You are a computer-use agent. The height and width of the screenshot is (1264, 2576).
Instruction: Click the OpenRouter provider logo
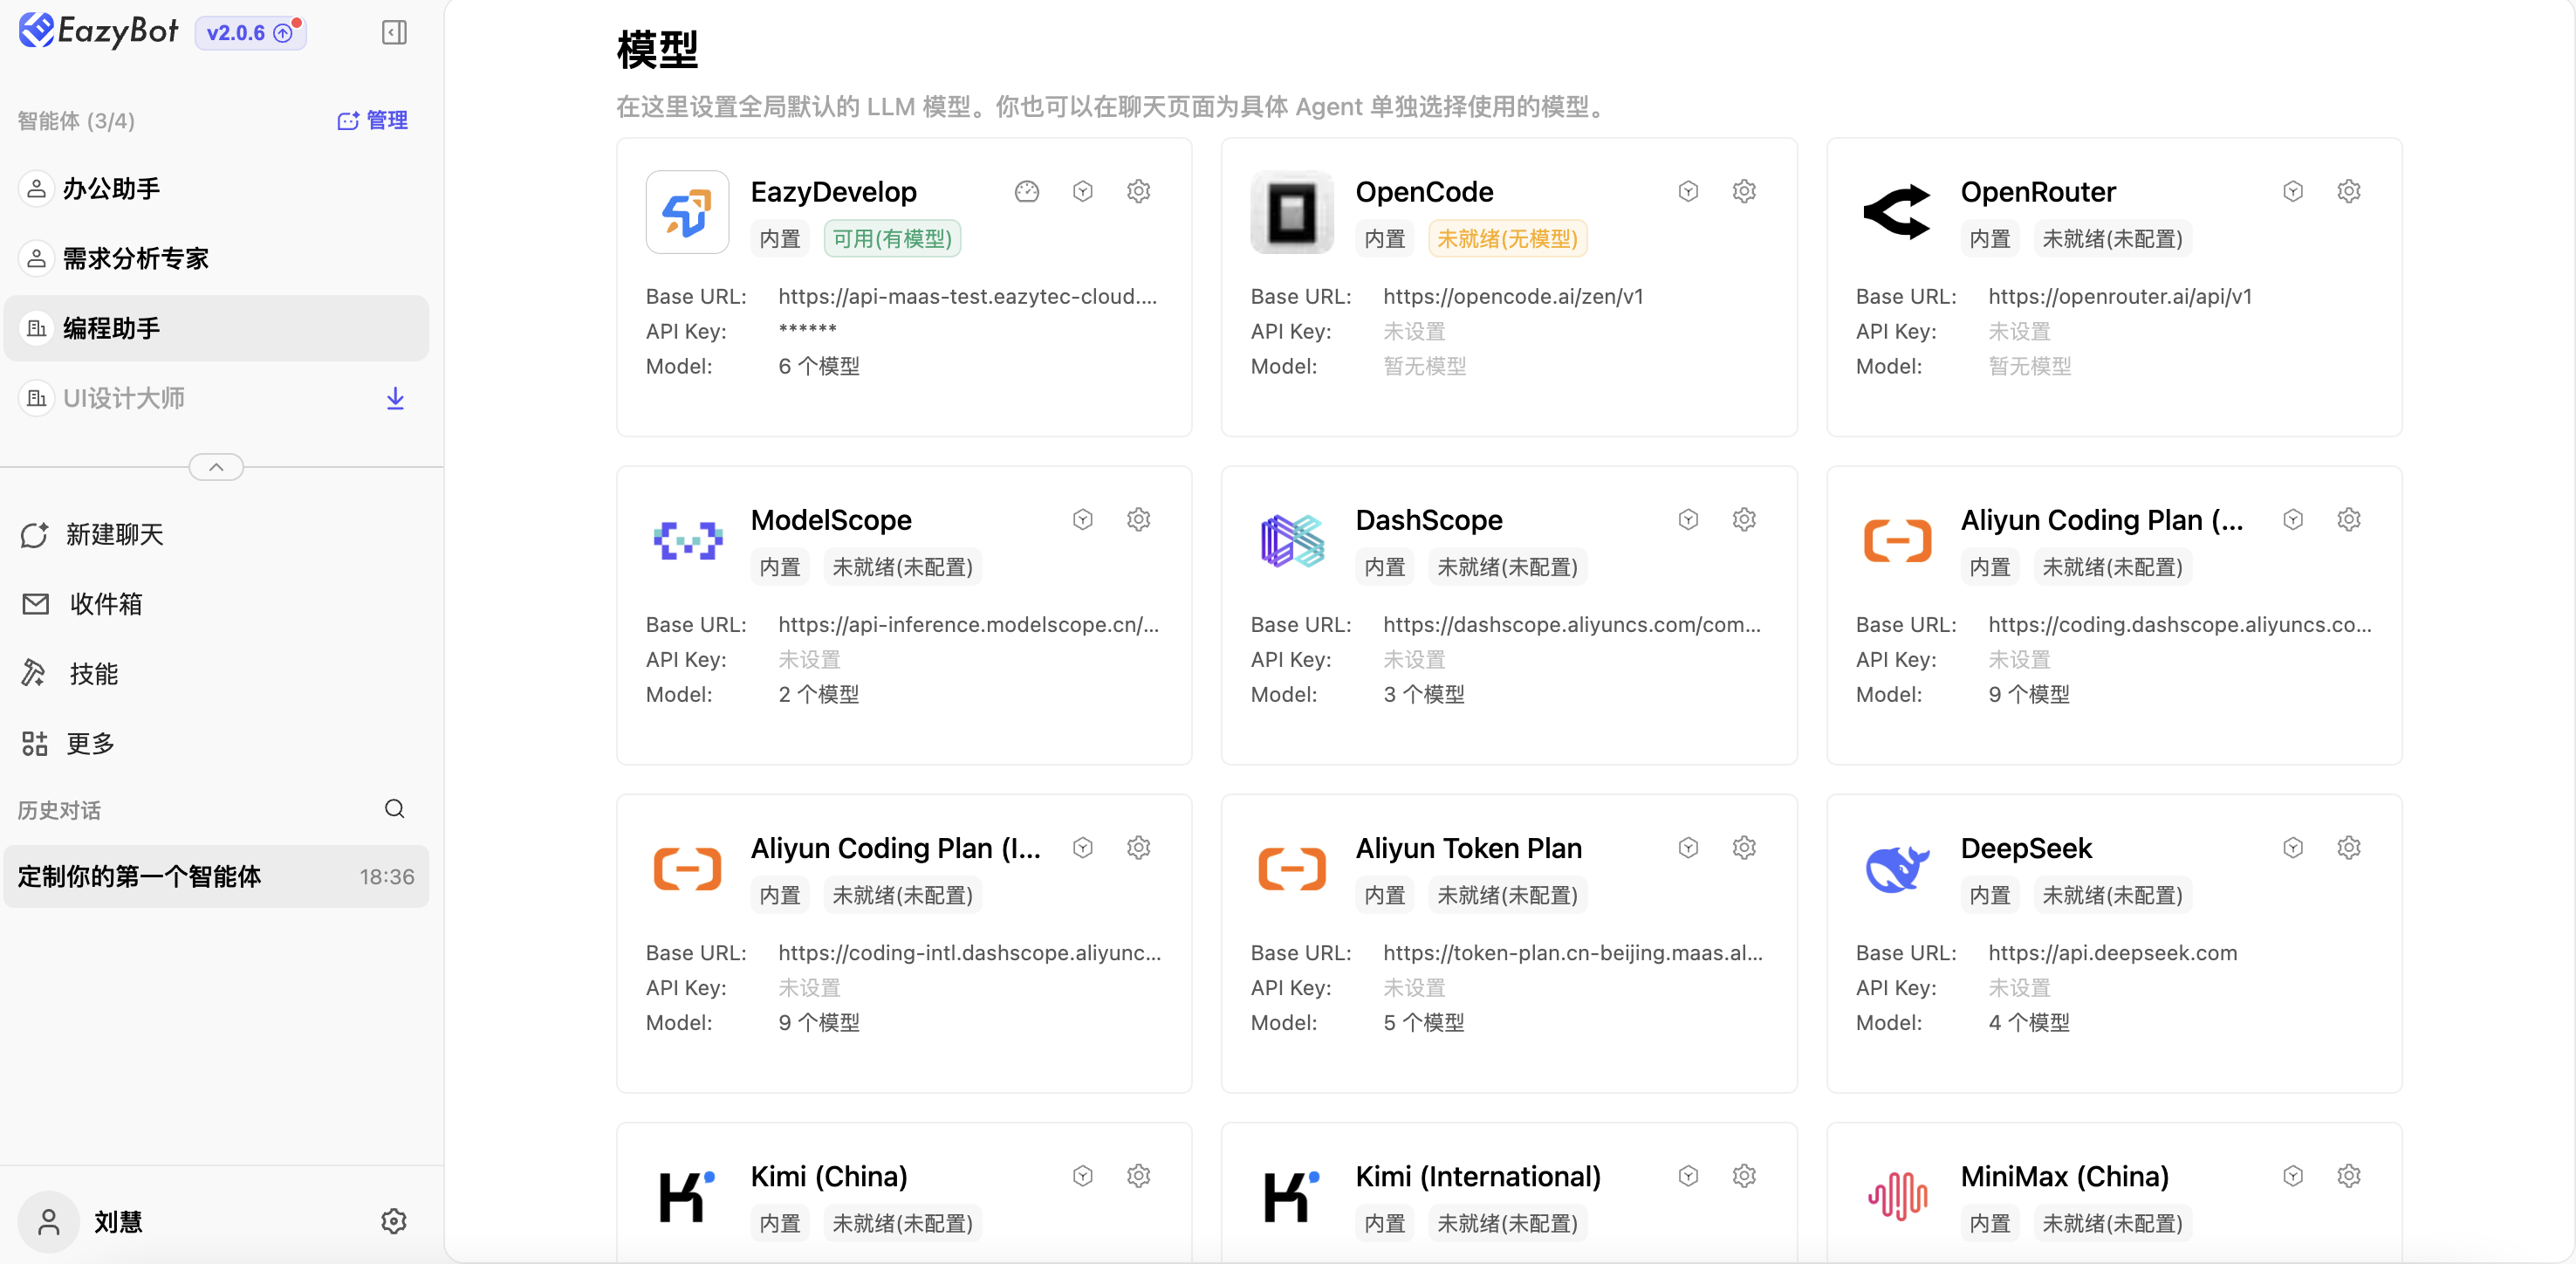[1897, 212]
